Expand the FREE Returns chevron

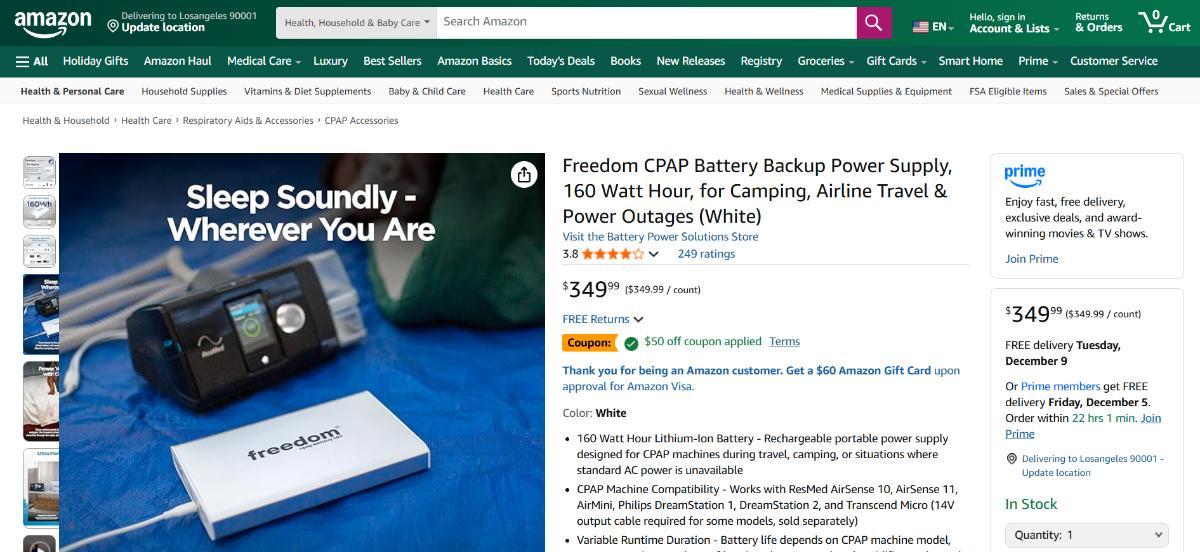coord(638,320)
